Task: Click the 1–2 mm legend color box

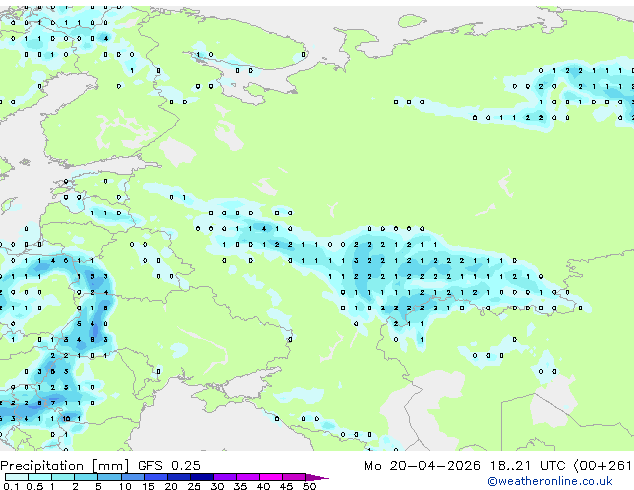Action: point(63,477)
